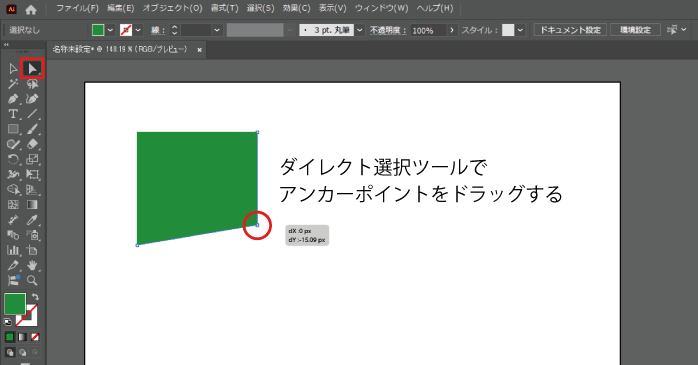The width and height of the screenshot is (698, 365).
Task: Open the fill color dropdown in control bar
Action: pyautogui.click(x=110, y=30)
